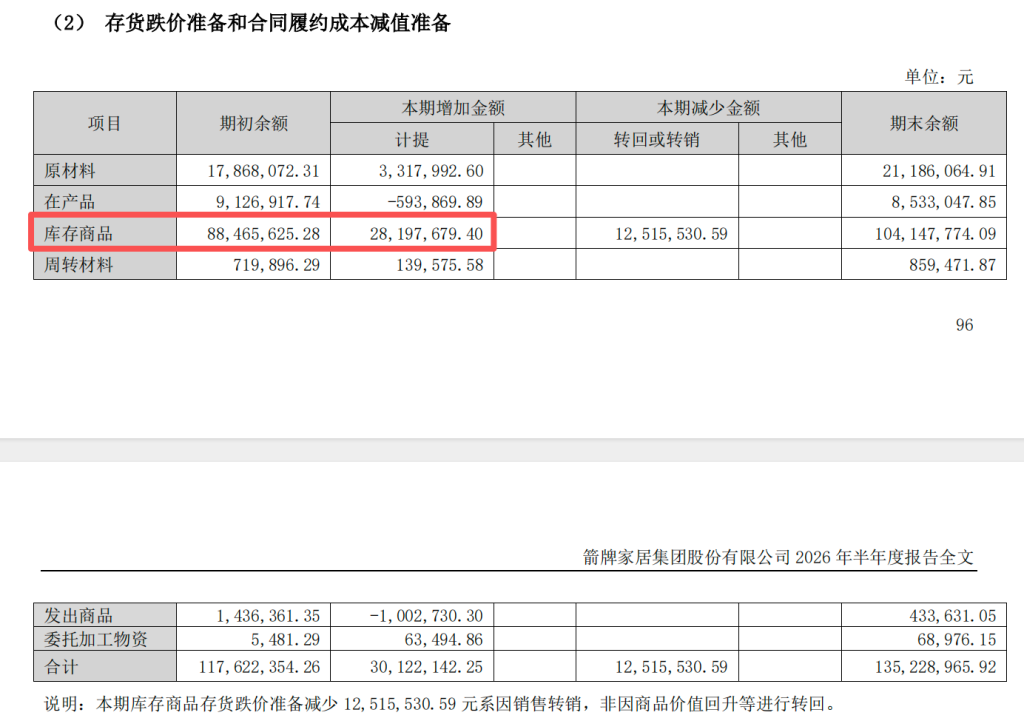1024x721 pixels.
Task: Select the value 1,436,361.35
Action: coord(268,615)
